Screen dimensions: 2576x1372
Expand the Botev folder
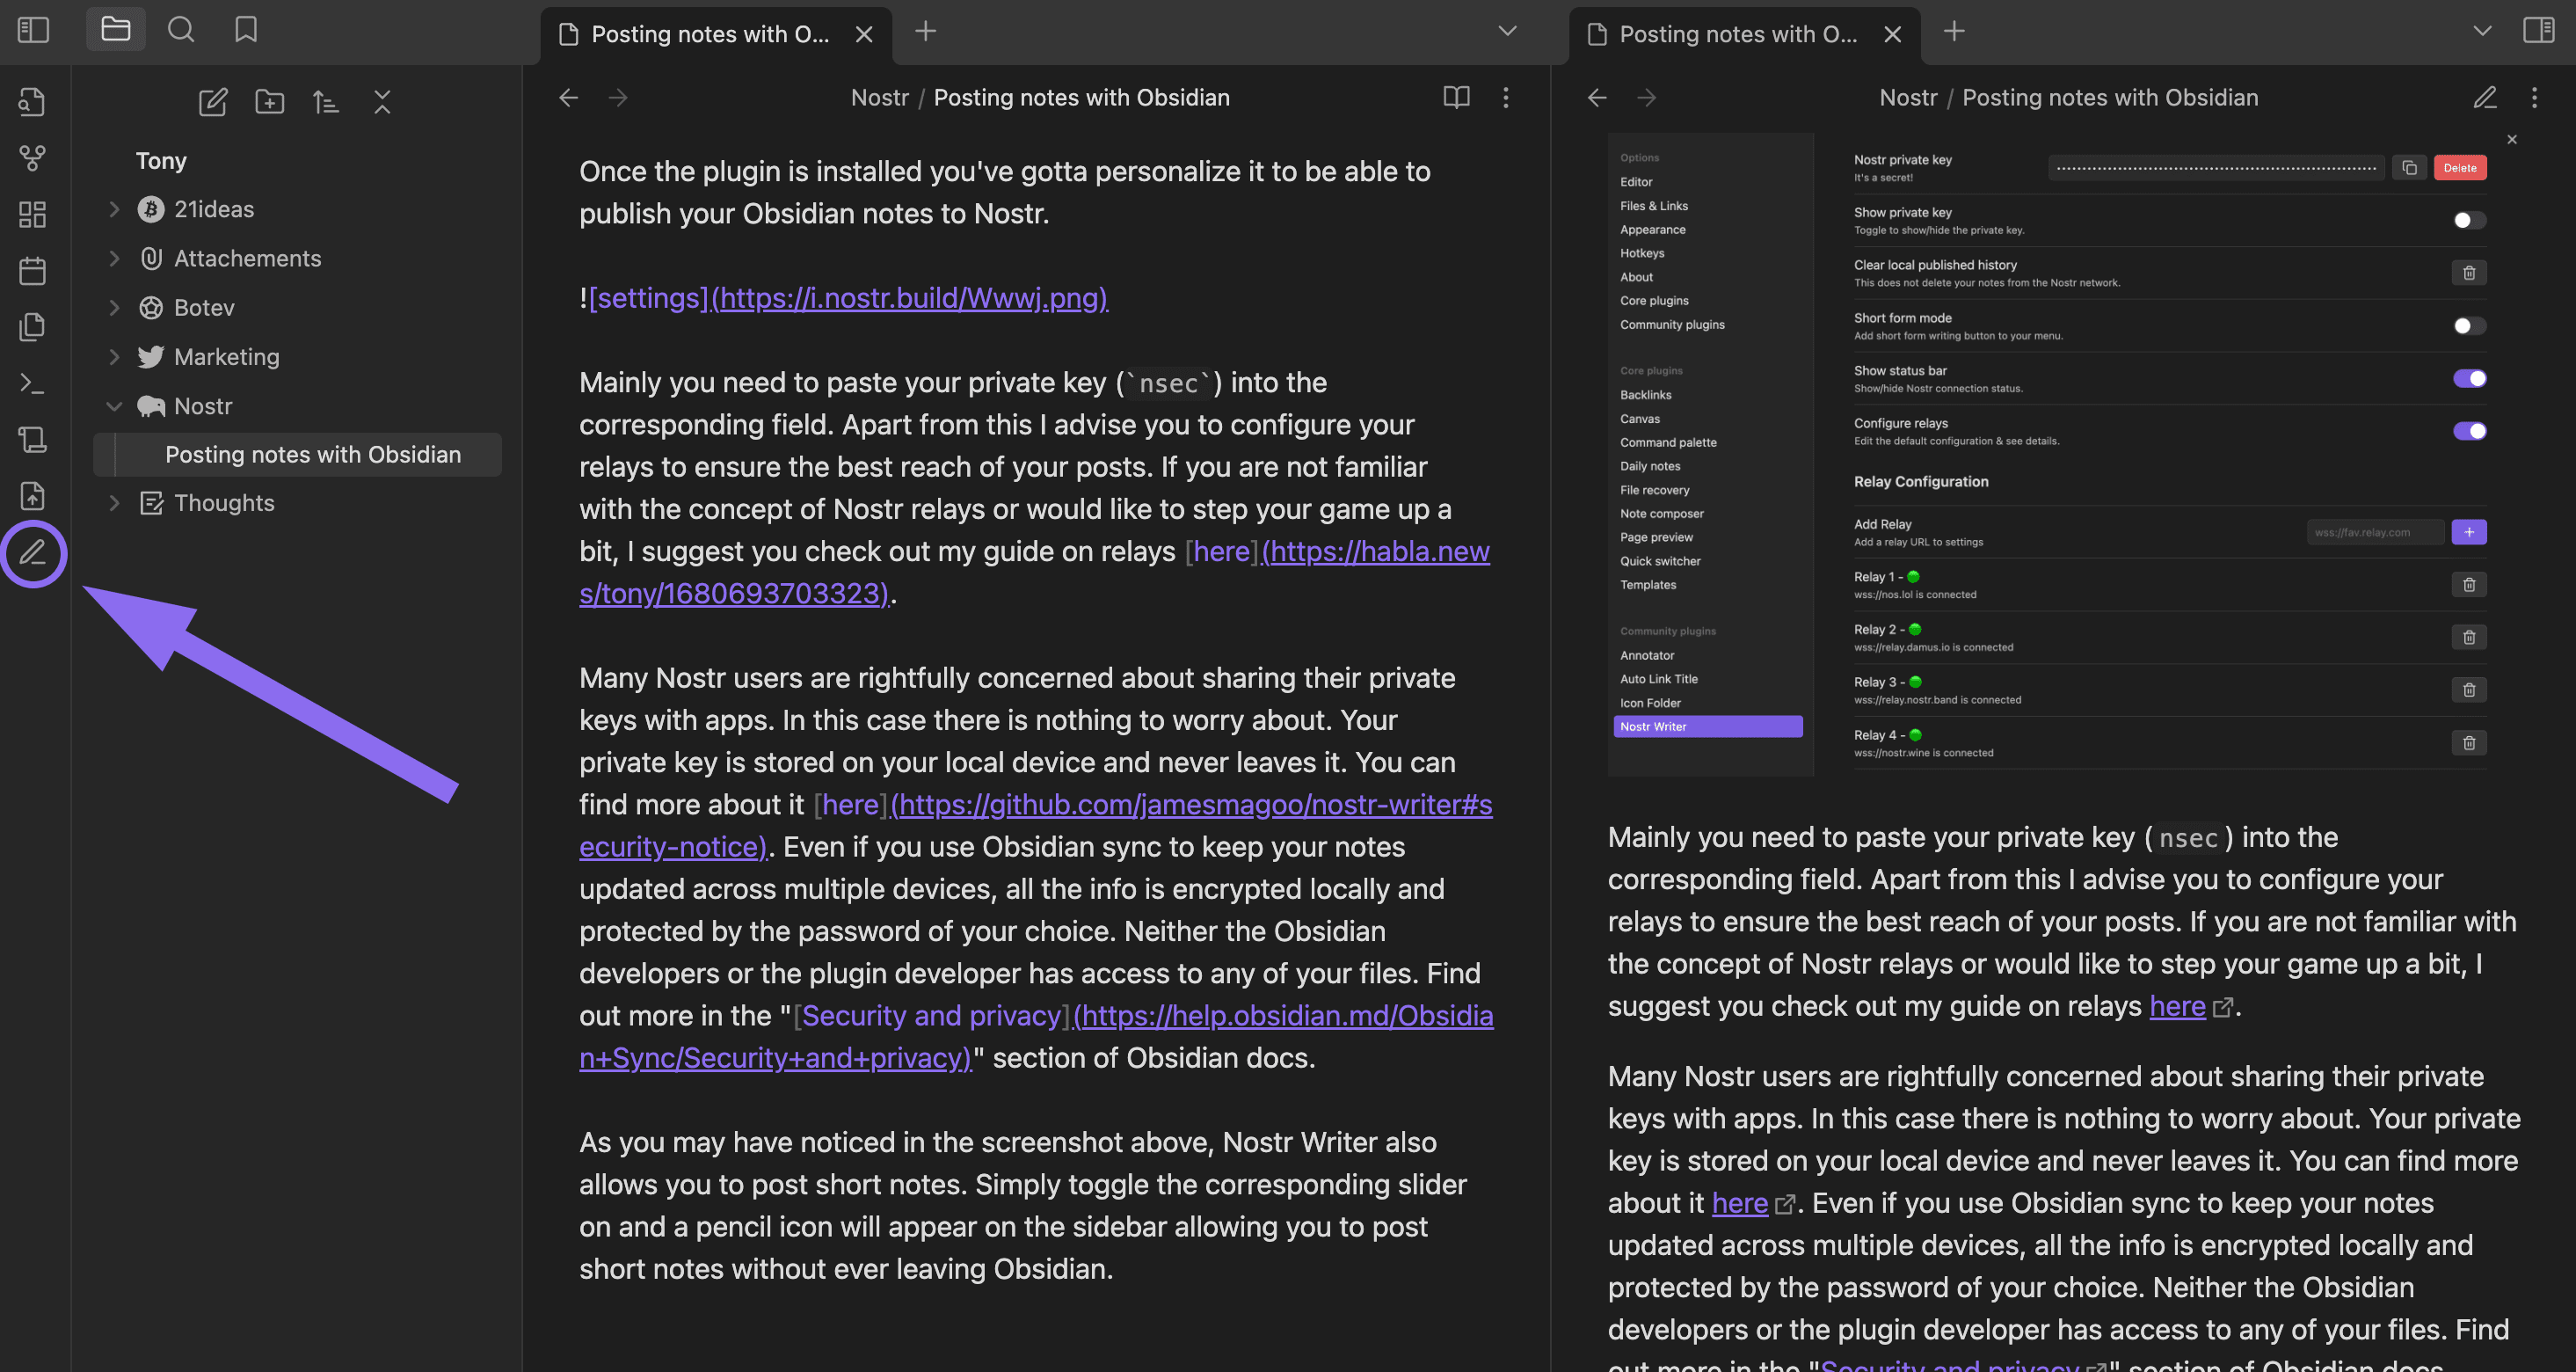click(114, 307)
